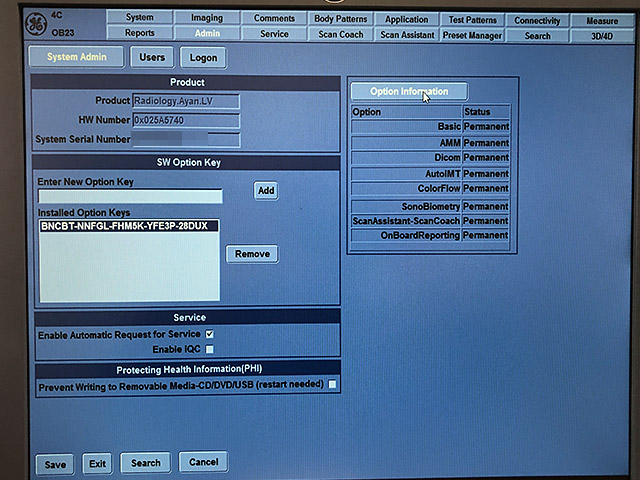The width and height of the screenshot is (640, 480).
Task: Click the Add option key button
Action: (266, 191)
